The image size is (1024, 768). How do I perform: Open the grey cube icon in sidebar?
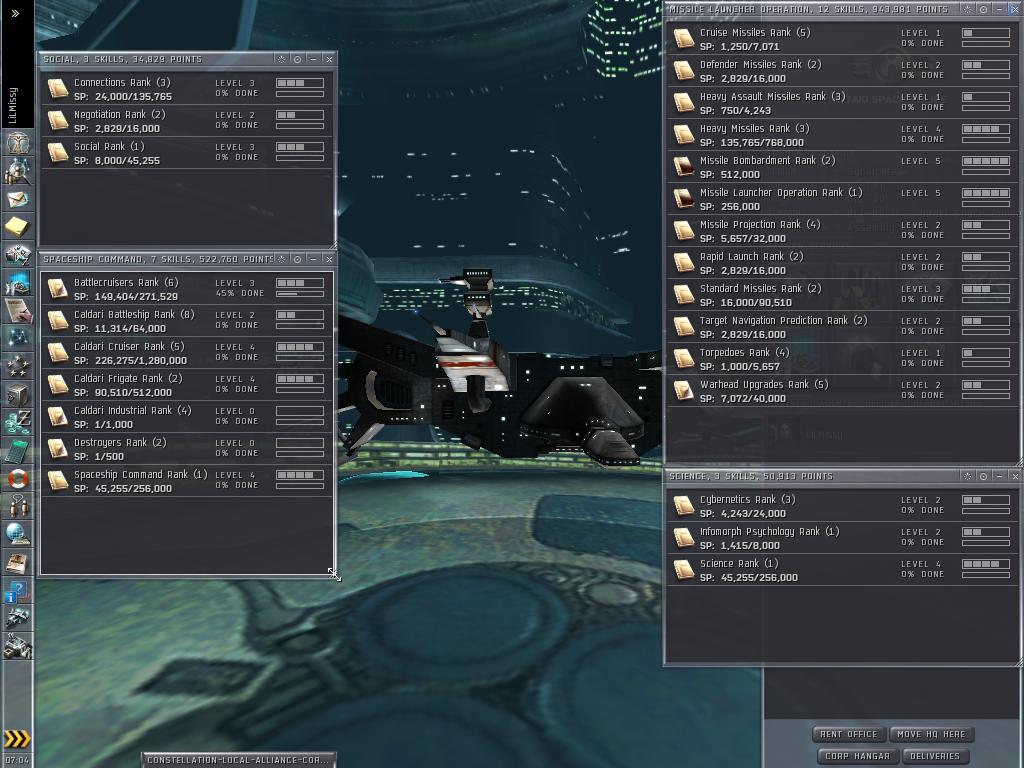pyautogui.click(x=17, y=394)
